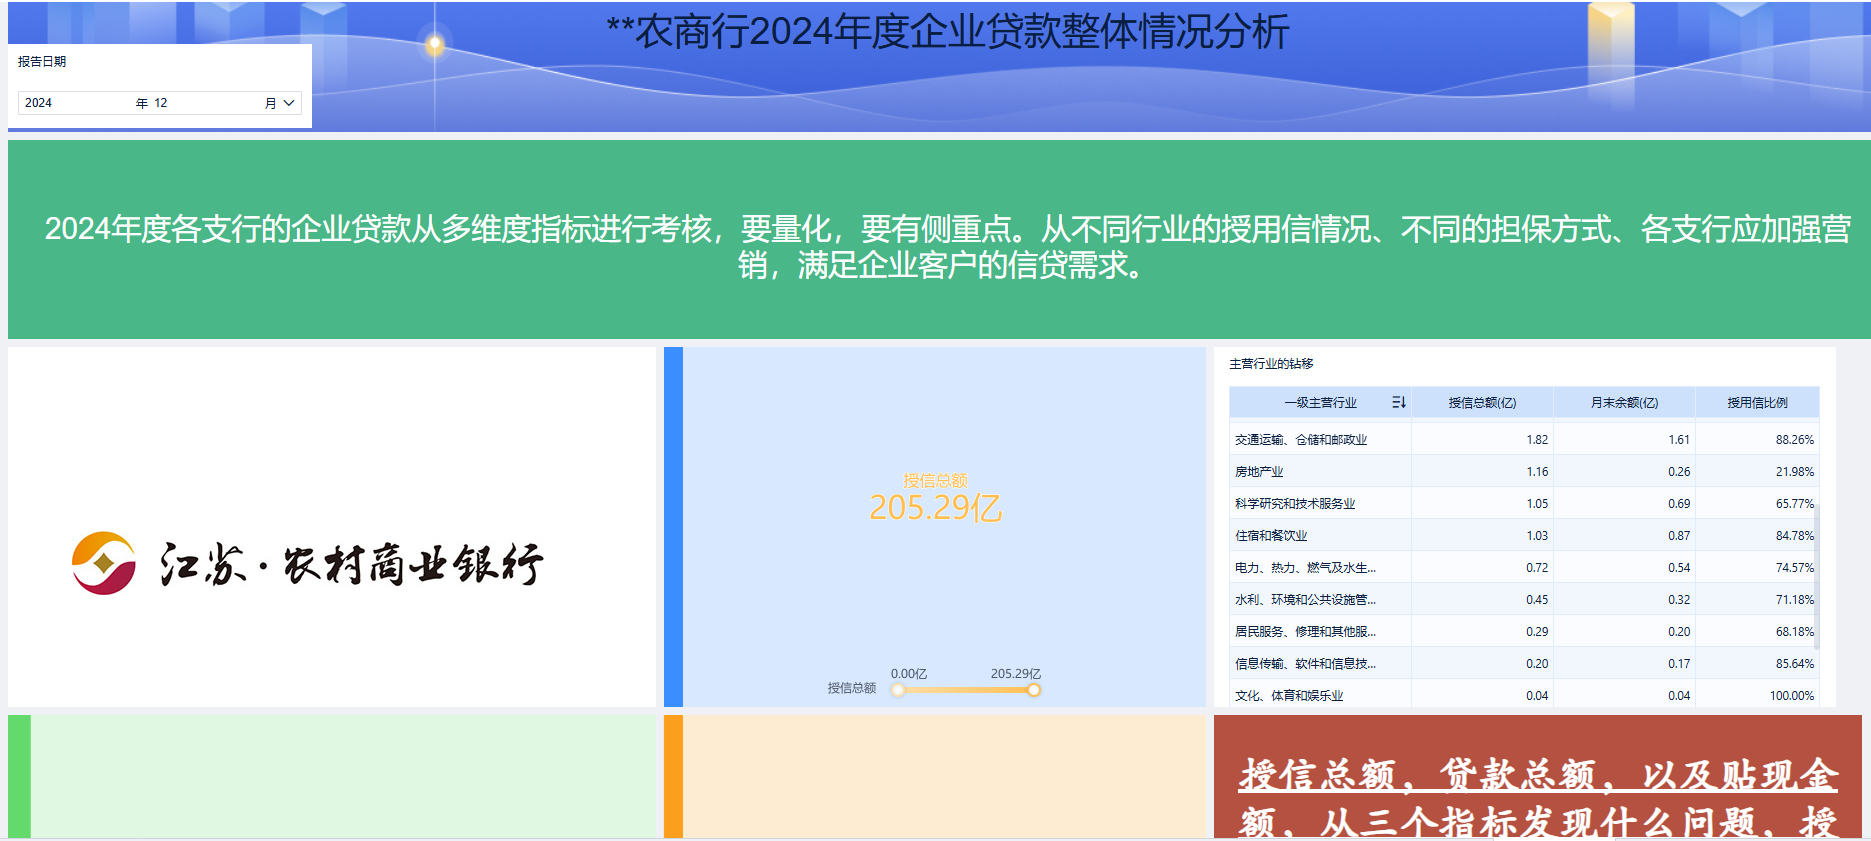This screenshot has height=841, width=1871.
Task: Click the Jiangsu Rural Commercial Bank logo emblem
Action: 104,563
